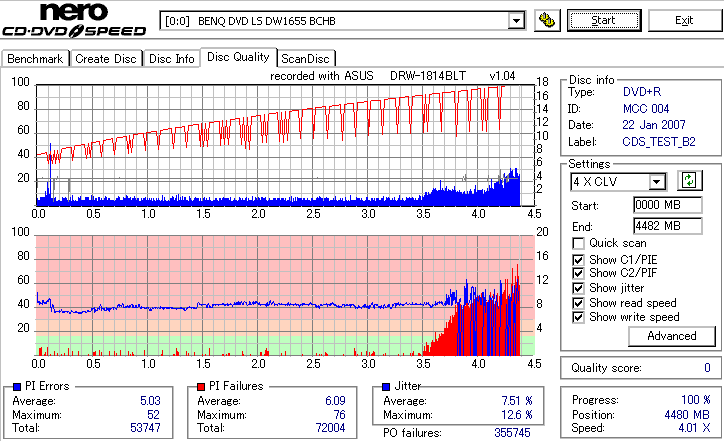Toggle Show write speed checkbox
724x441 pixels.
point(578,317)
